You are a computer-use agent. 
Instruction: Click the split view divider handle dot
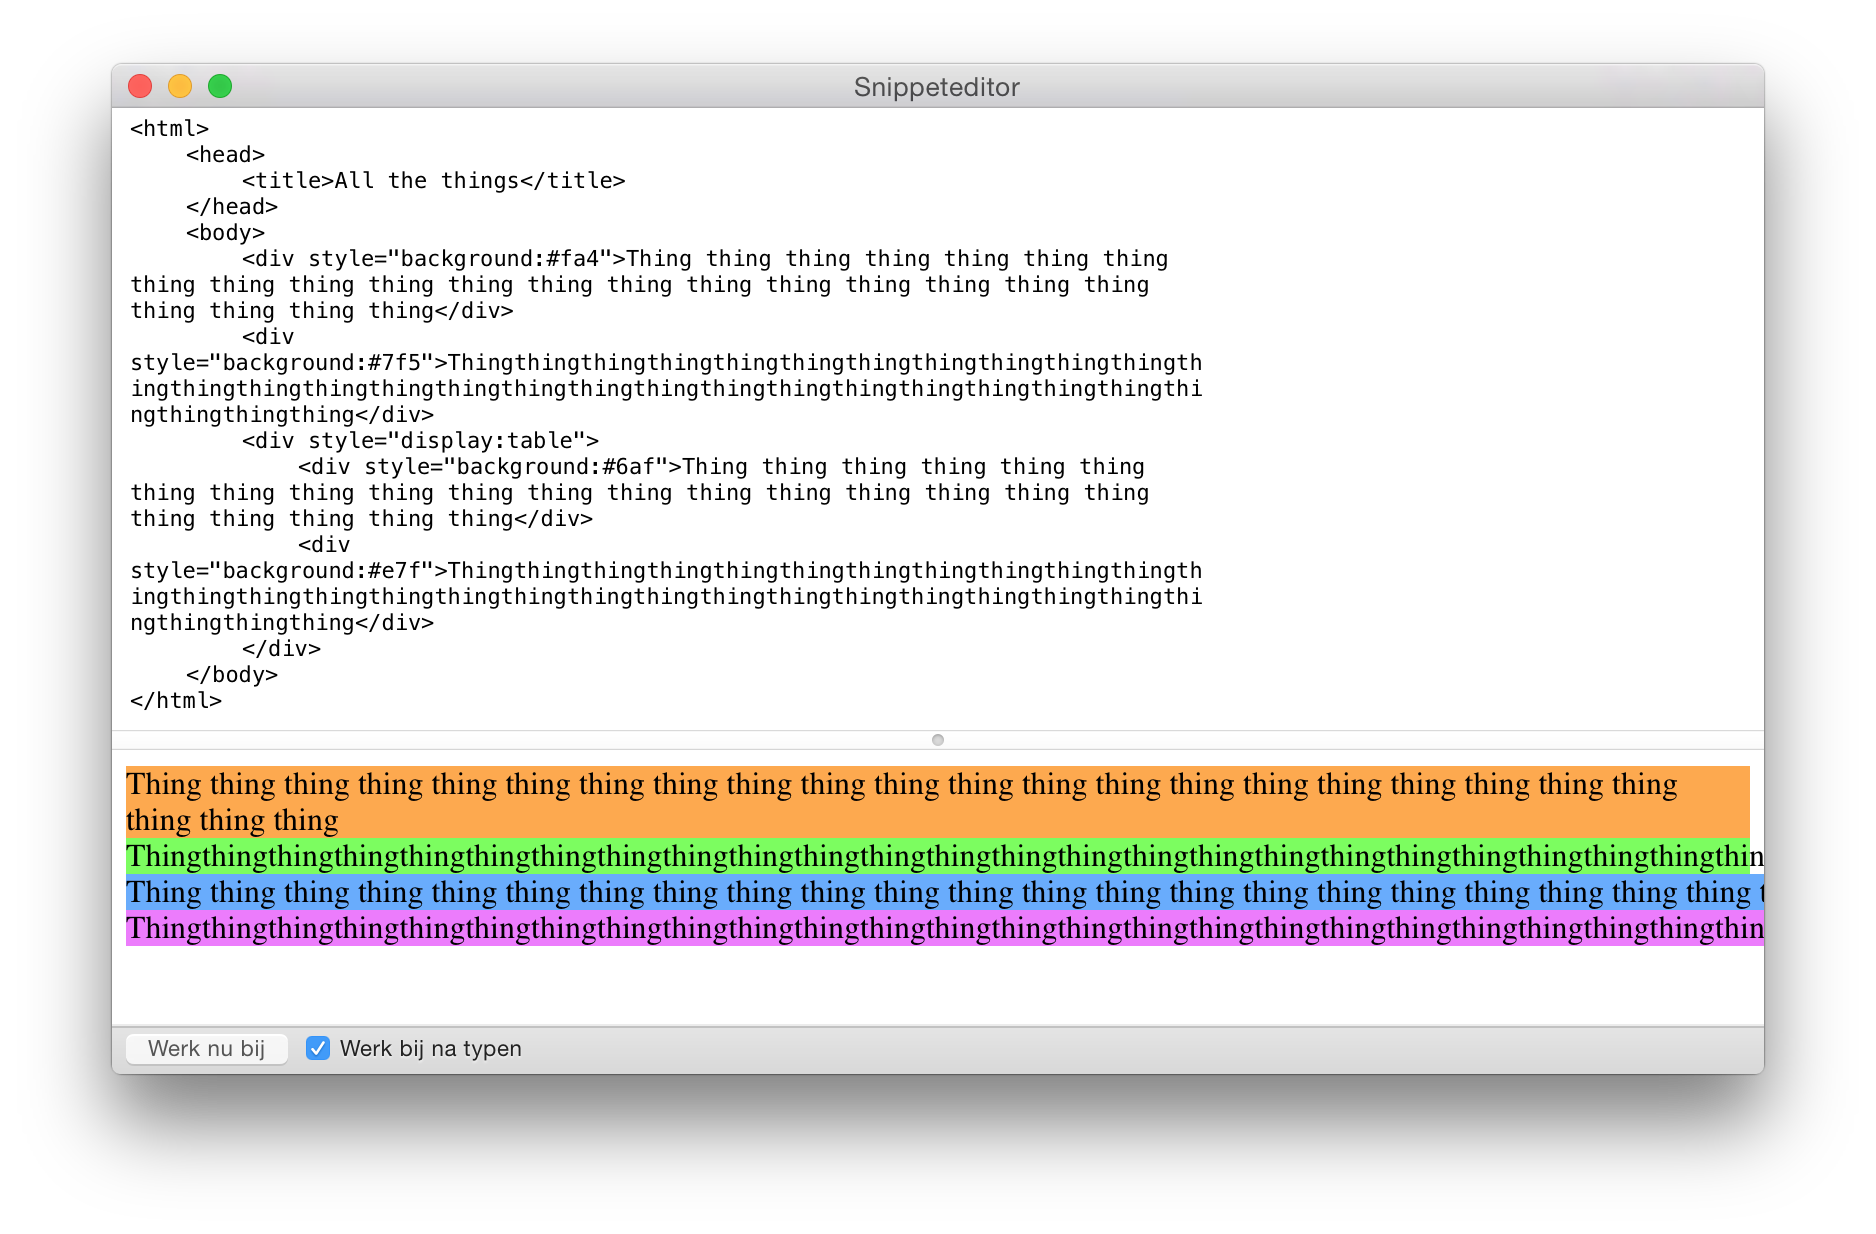[x=937, y=740]
